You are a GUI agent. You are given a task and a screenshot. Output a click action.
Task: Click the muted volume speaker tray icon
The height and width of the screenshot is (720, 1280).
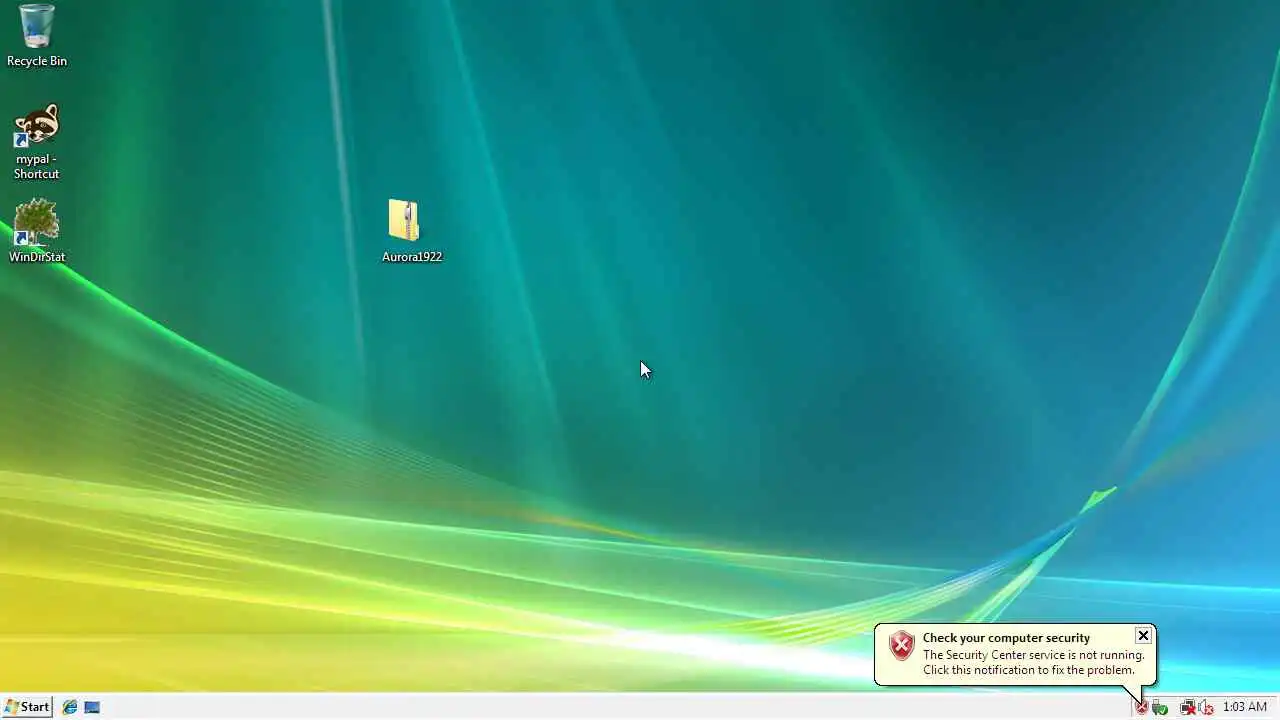coord(1206,708)
